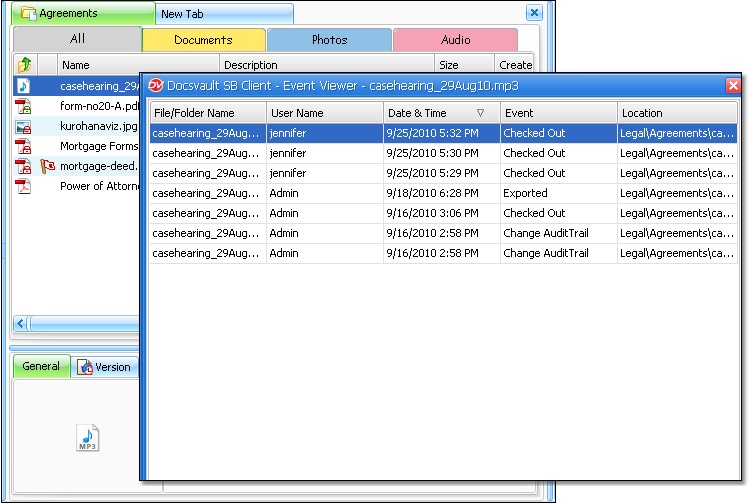
Task: Sort by Event column header
Action: [558, 113]
